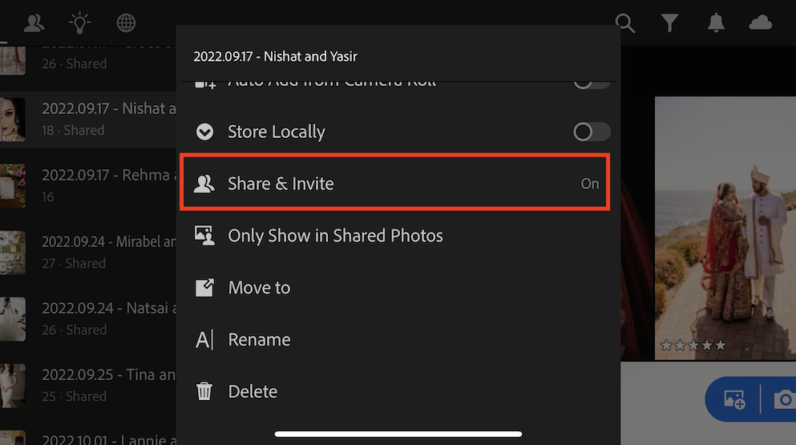
Task: Open the filter funnel icon
Action: 670,22
